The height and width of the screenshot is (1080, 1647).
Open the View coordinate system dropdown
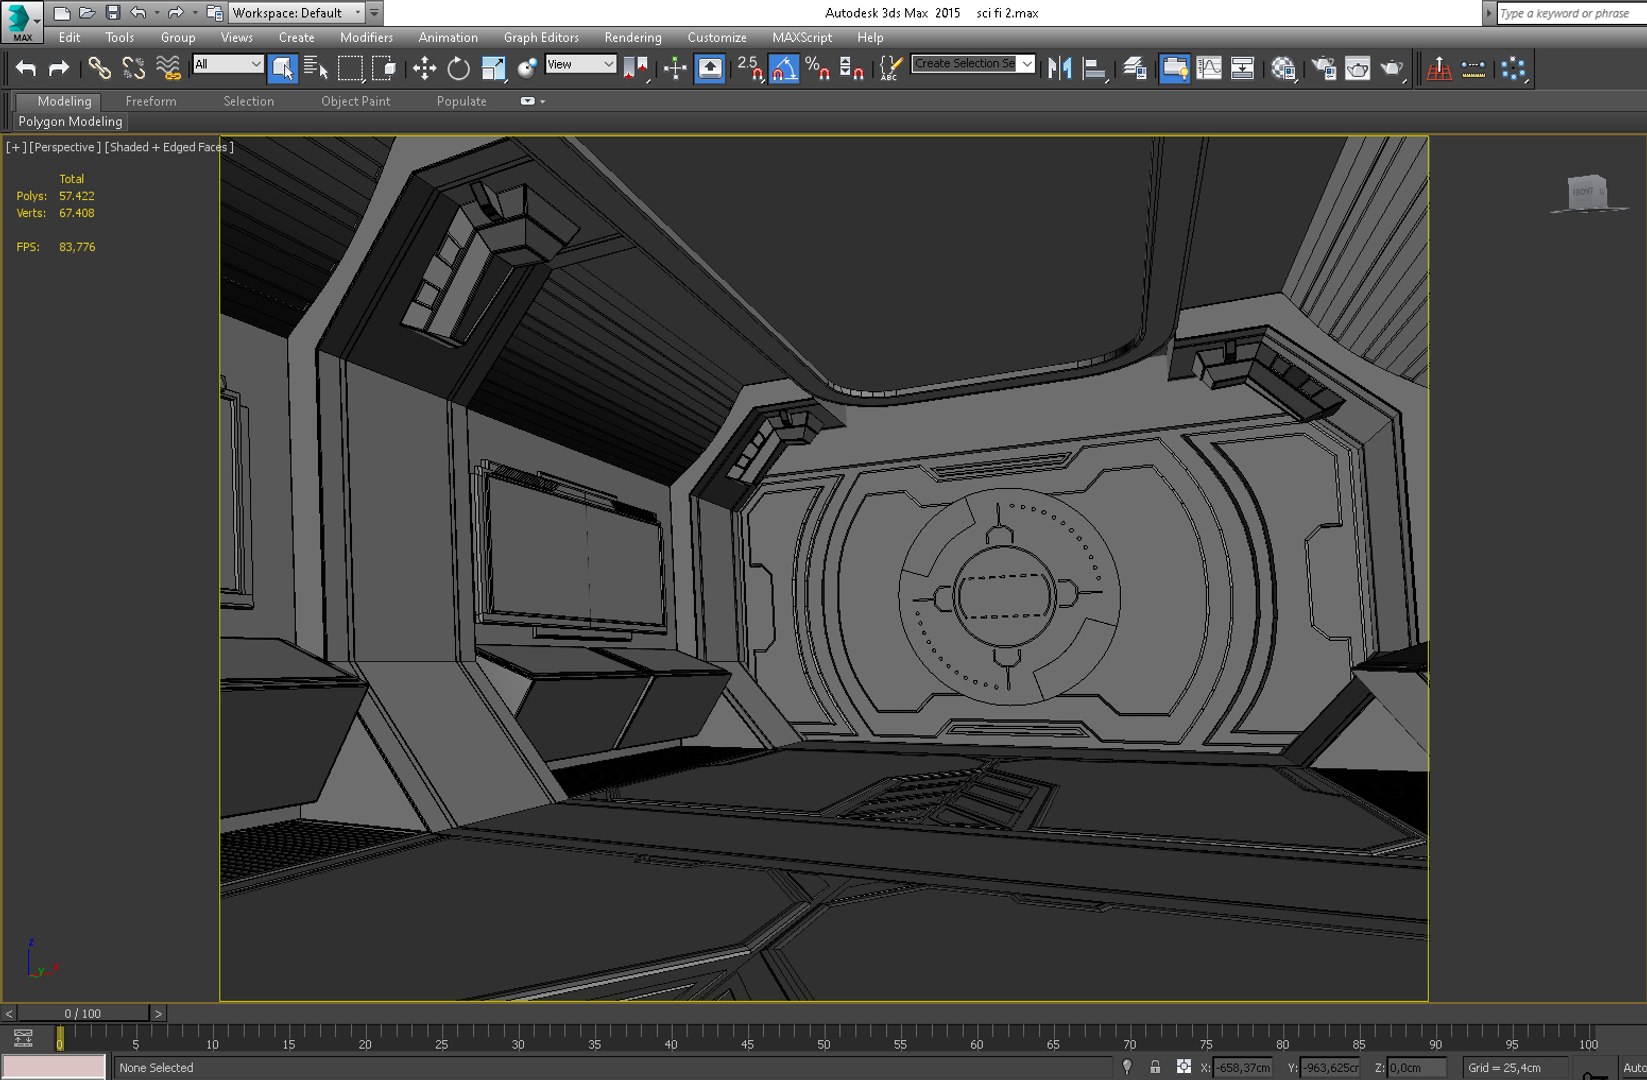[x=580, y=64]
